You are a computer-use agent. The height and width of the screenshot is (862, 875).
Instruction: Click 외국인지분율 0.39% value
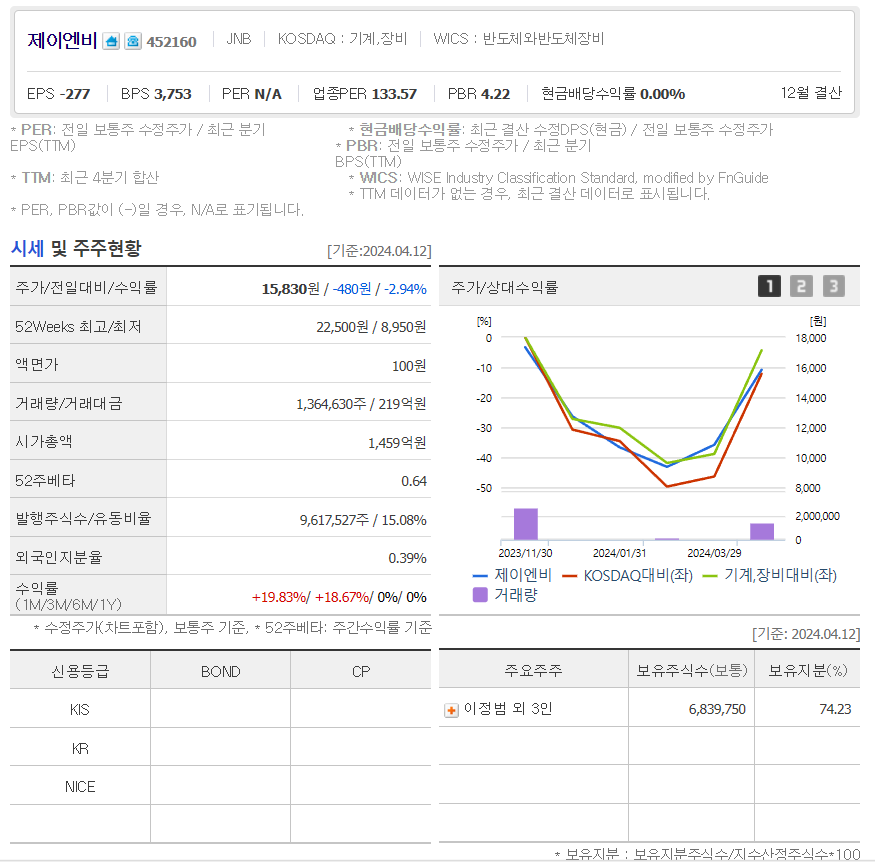coord(407,558)
